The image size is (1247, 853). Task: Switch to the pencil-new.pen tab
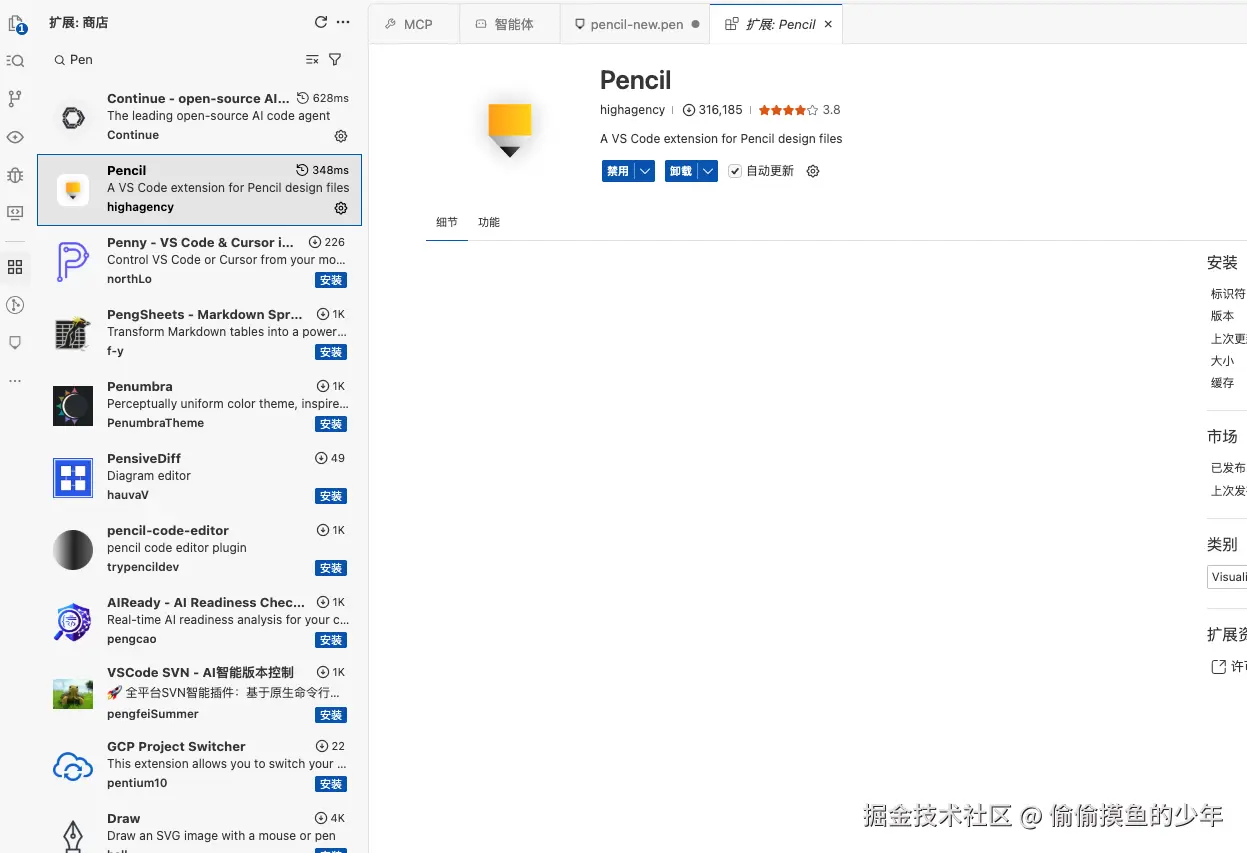pyautogui.click(x=635, y=24)
